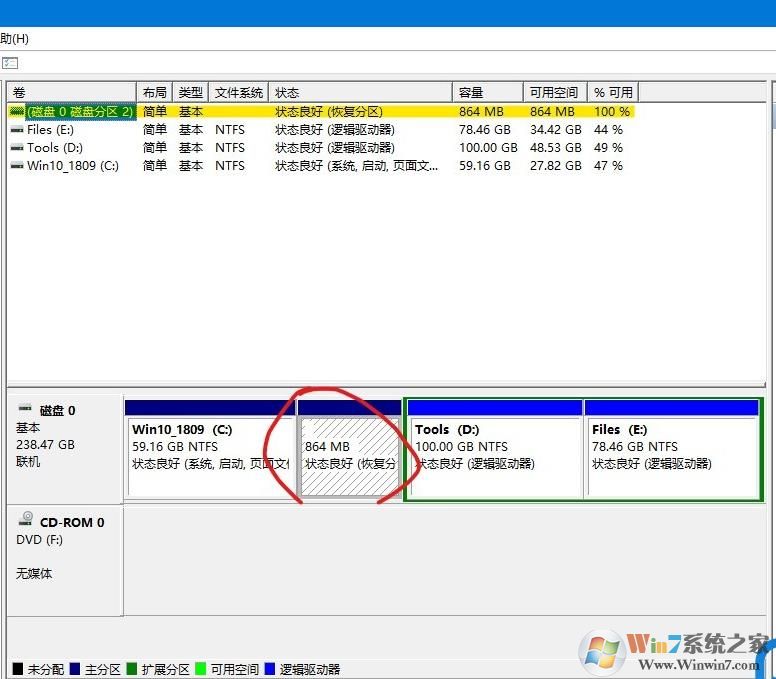Screen dimensions: 776x679
Task: Sort by the 可用空间 column header
Action: pyautogui.click(x=554, y=92)
